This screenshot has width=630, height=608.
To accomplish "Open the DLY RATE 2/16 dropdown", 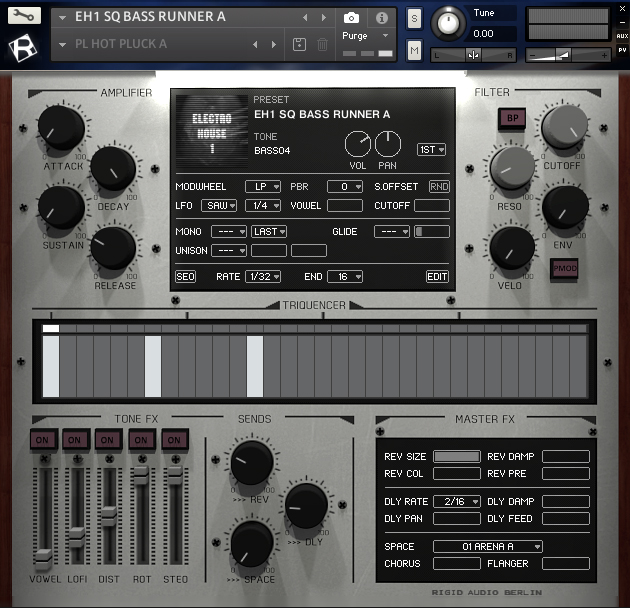I will [x=457, y=502].
